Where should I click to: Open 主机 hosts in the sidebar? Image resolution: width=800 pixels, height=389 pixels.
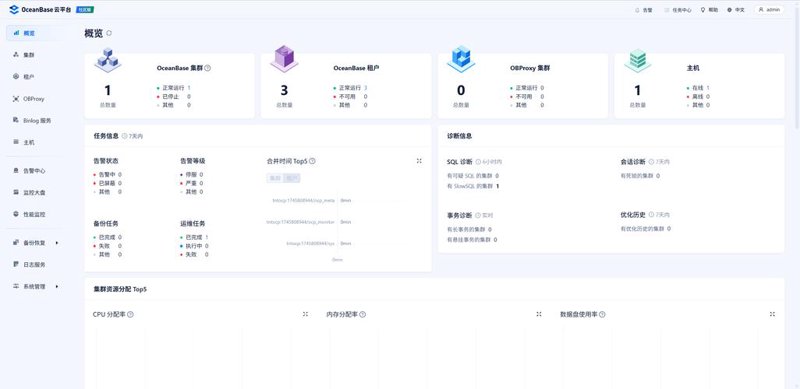[24, 142]
